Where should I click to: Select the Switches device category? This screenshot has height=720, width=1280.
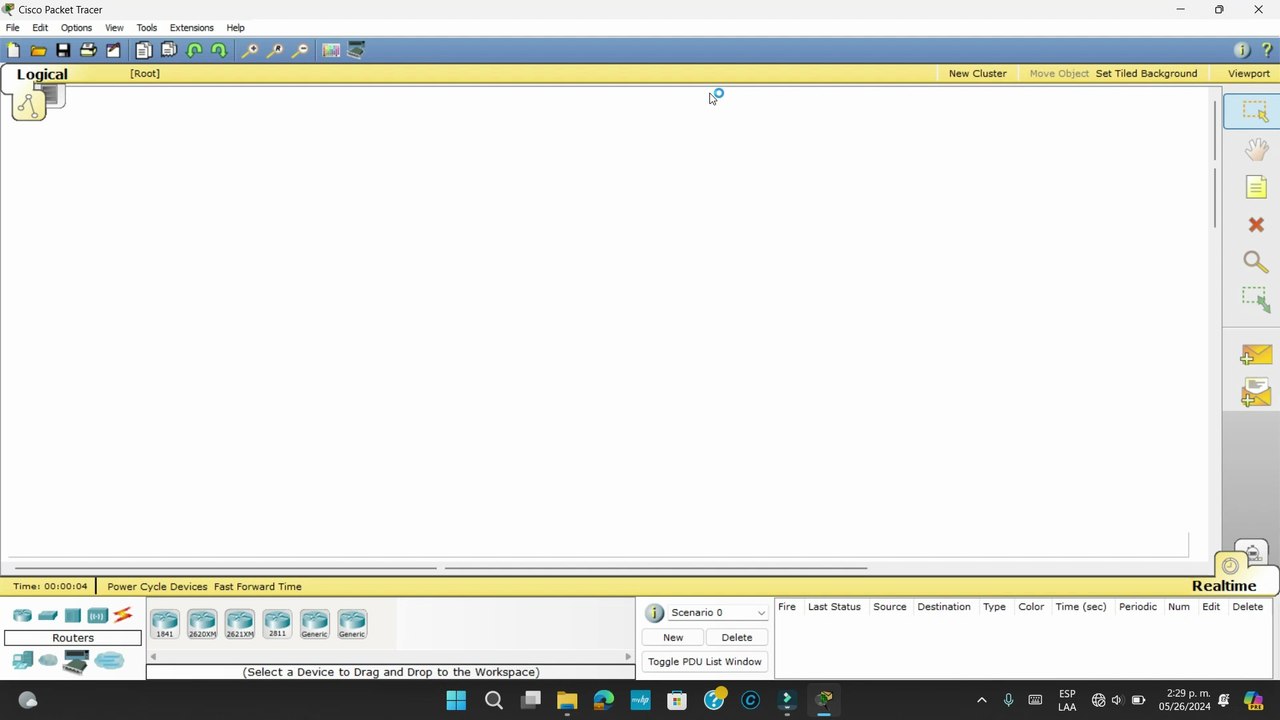pyautogui.click(x=47, y=615)
